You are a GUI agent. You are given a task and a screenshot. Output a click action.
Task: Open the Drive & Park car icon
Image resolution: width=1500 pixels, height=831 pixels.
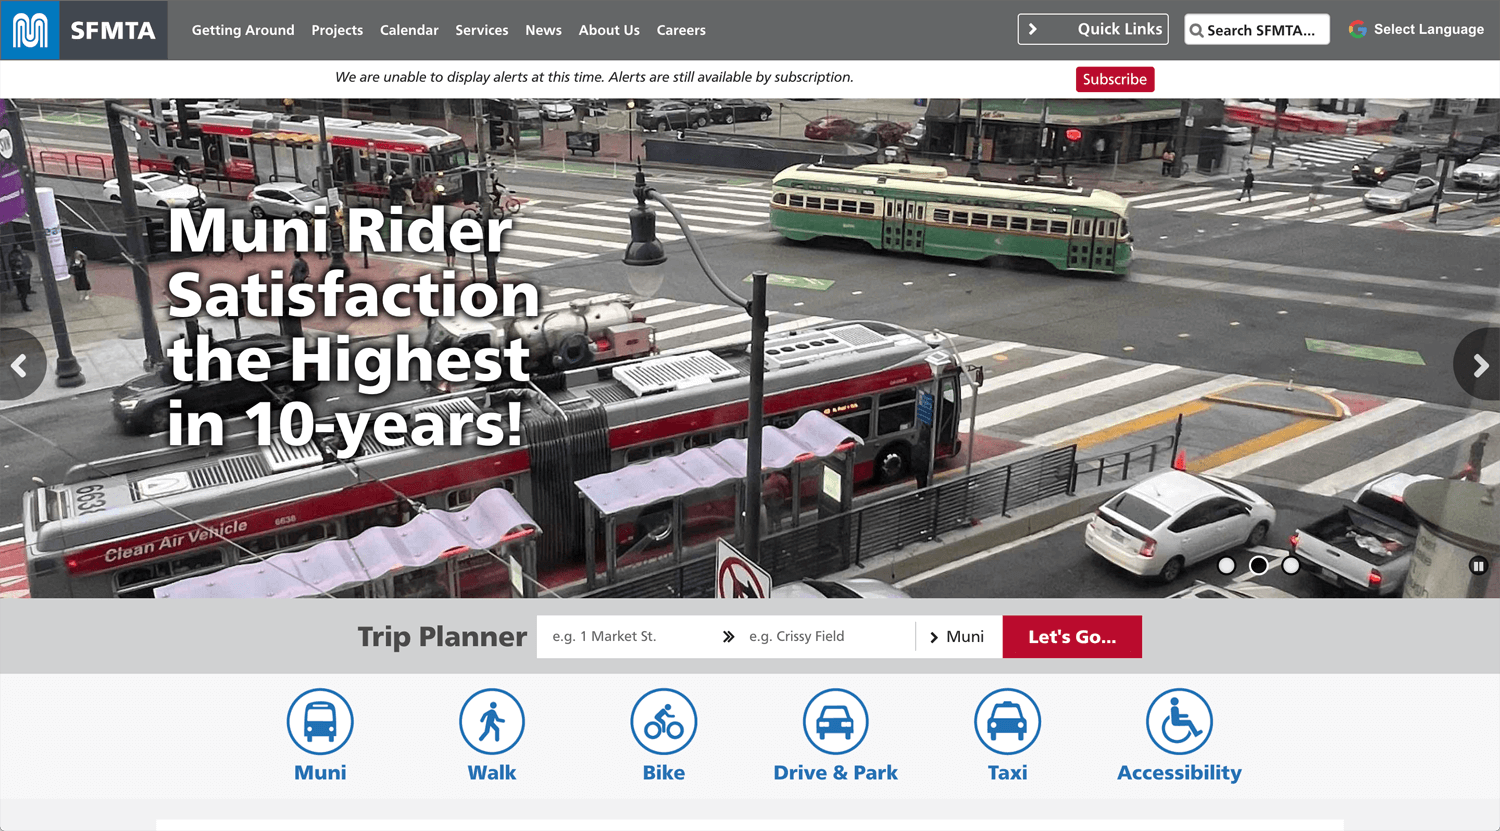pos(835,721)
